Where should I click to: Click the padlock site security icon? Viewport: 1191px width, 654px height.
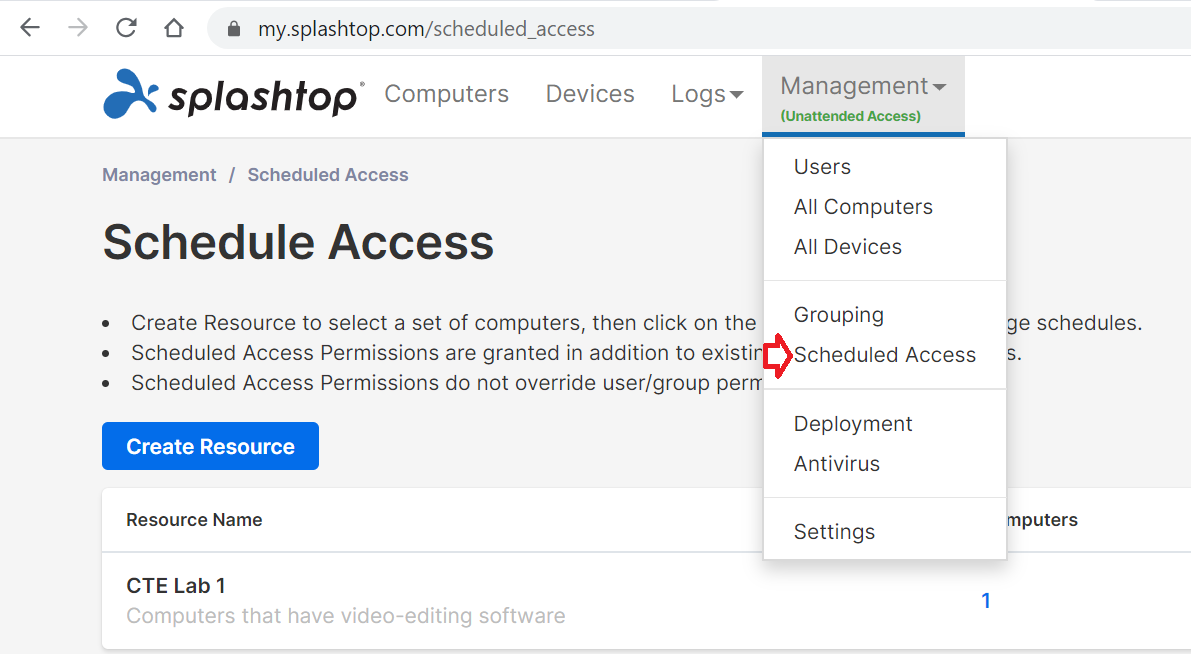pyautogui.click(x=235, y=29)
